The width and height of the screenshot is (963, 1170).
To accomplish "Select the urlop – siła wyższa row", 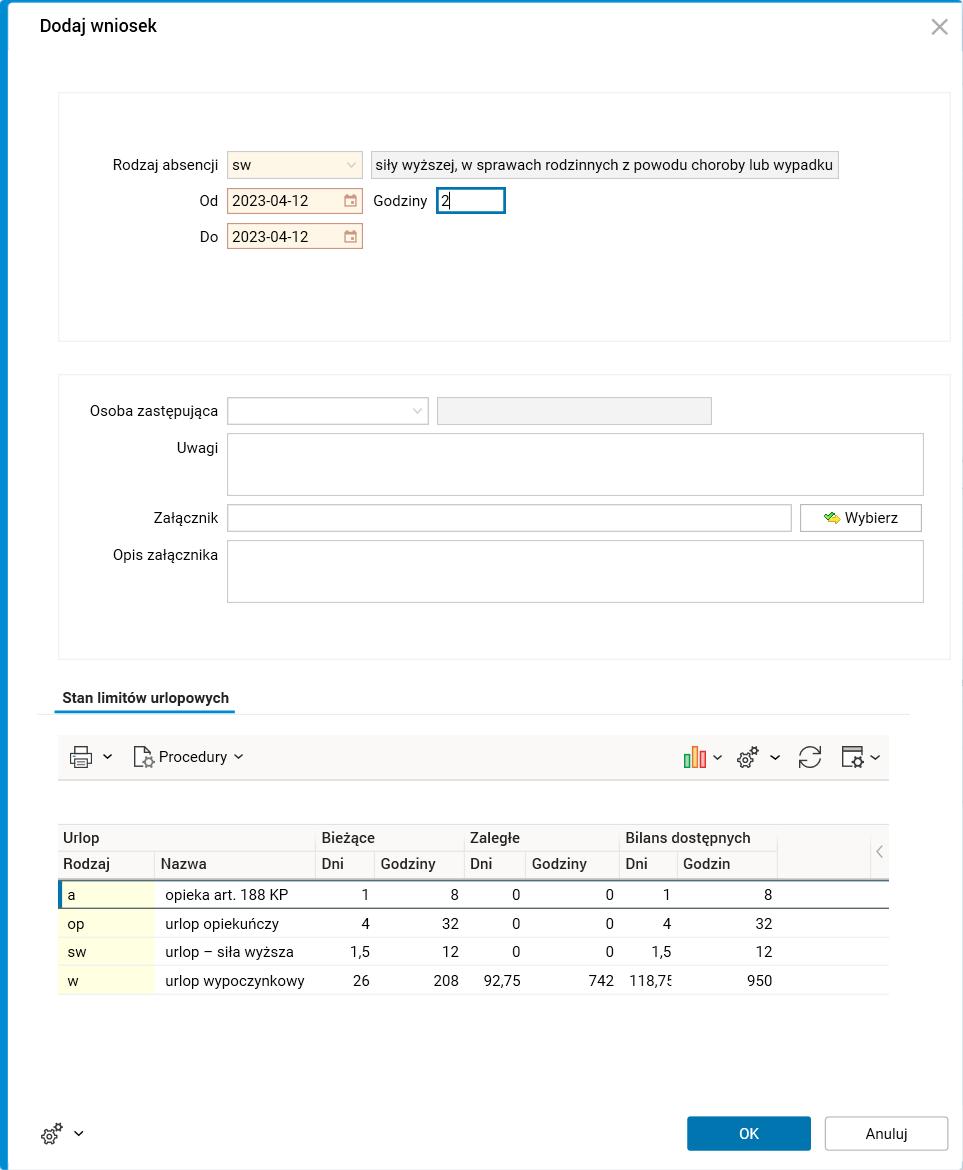I will pyautogui.click(x=473, y=952).
